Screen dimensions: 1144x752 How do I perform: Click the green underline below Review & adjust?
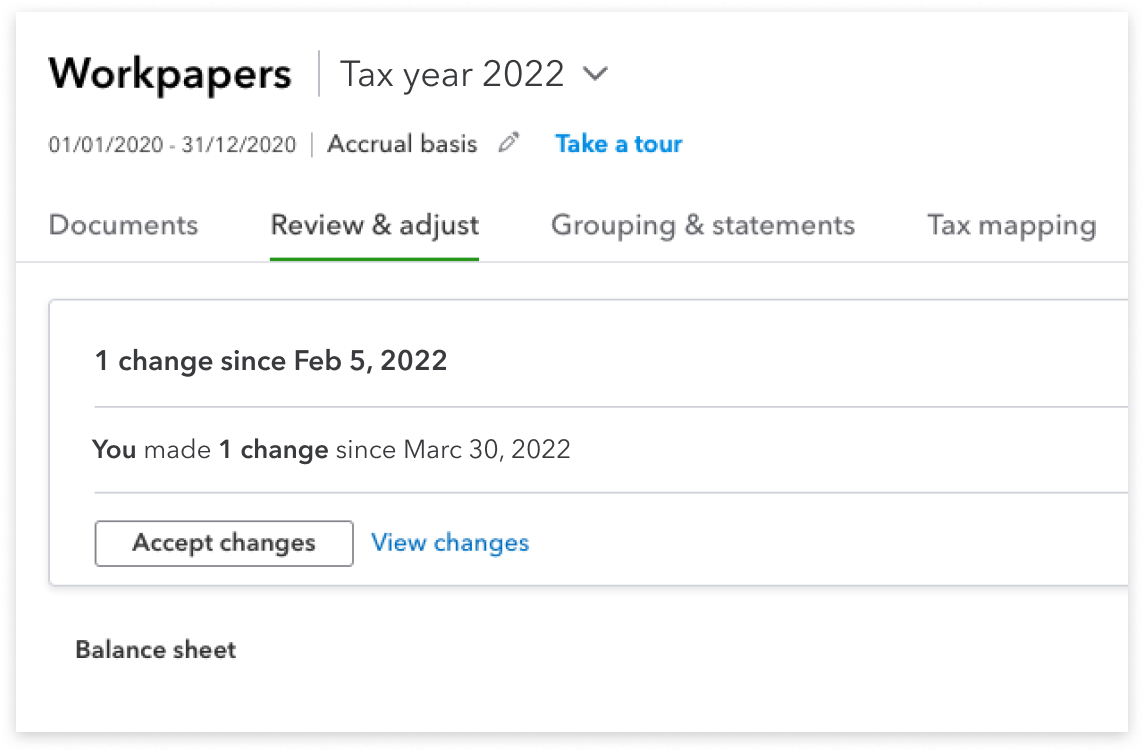point(374,259)
